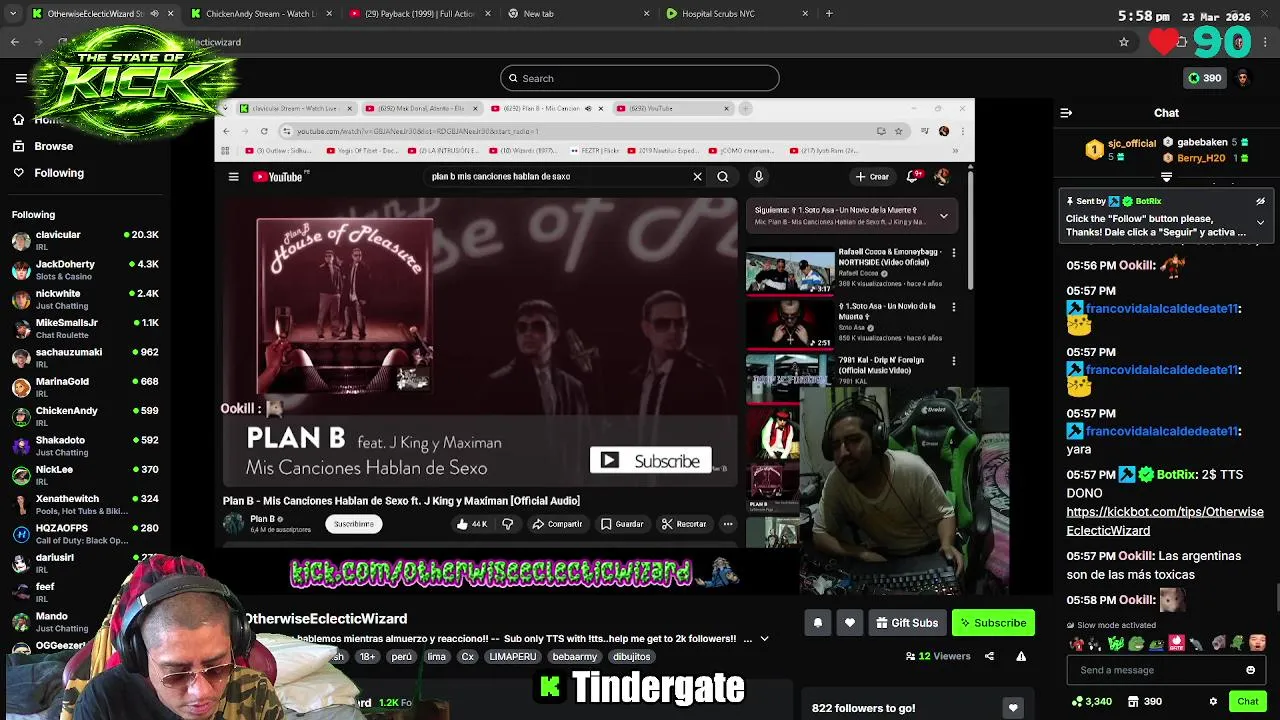Image resolution: width=1280 pixels, height=720 pixels.
Task: Switch to Payback (1999) browser tab
Action: pos(418,14)
